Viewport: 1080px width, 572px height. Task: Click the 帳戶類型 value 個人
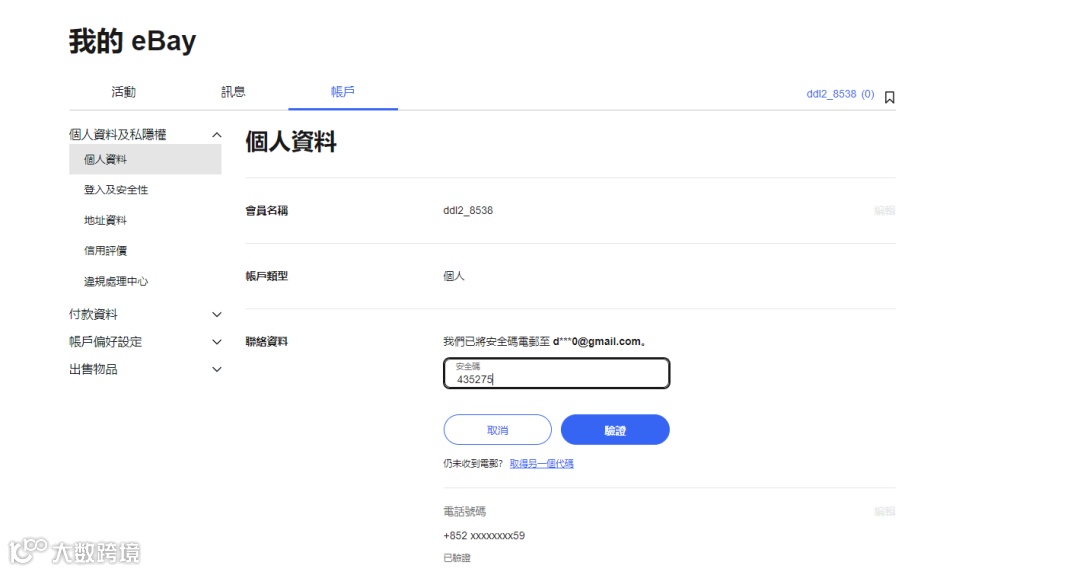click(454, 276)
